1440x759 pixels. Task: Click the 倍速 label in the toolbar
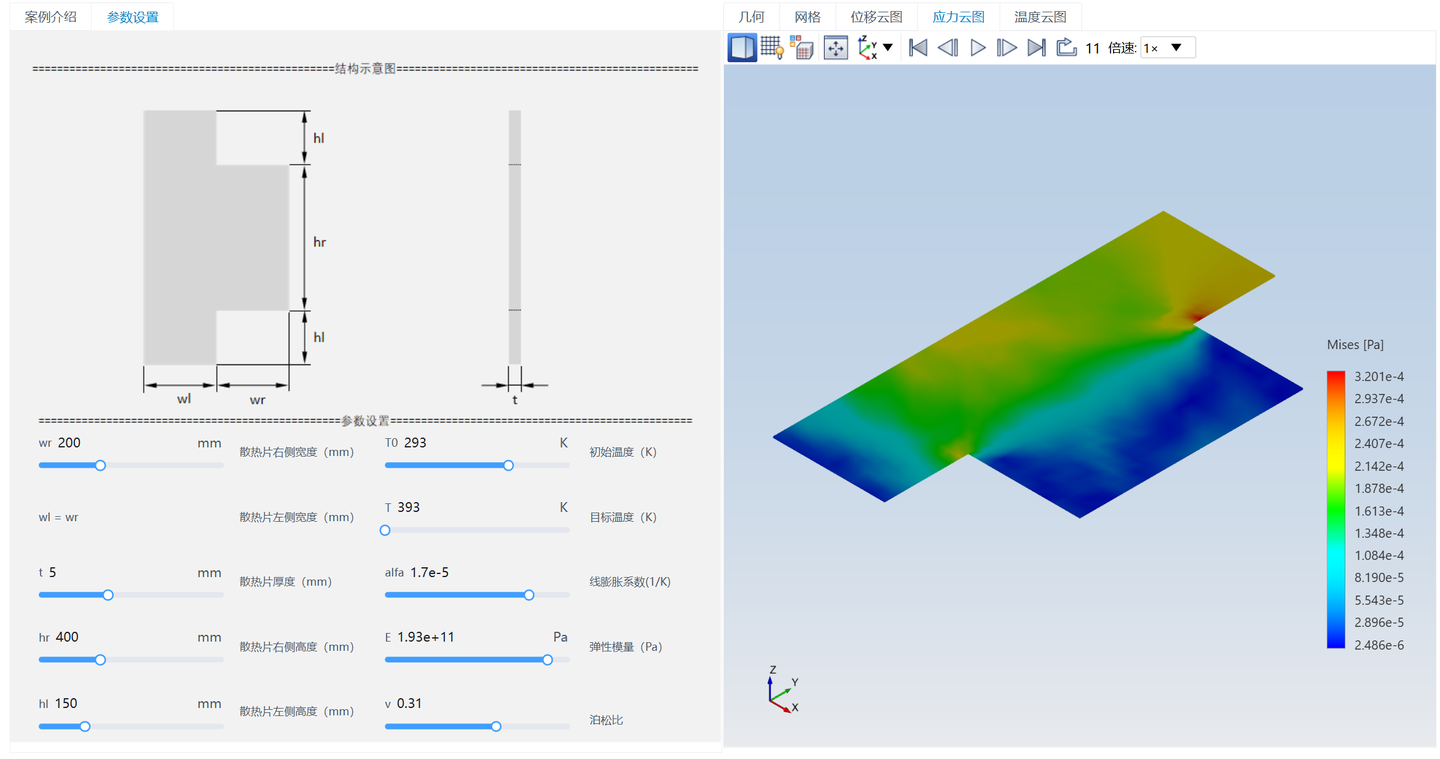coord(1122,48)
